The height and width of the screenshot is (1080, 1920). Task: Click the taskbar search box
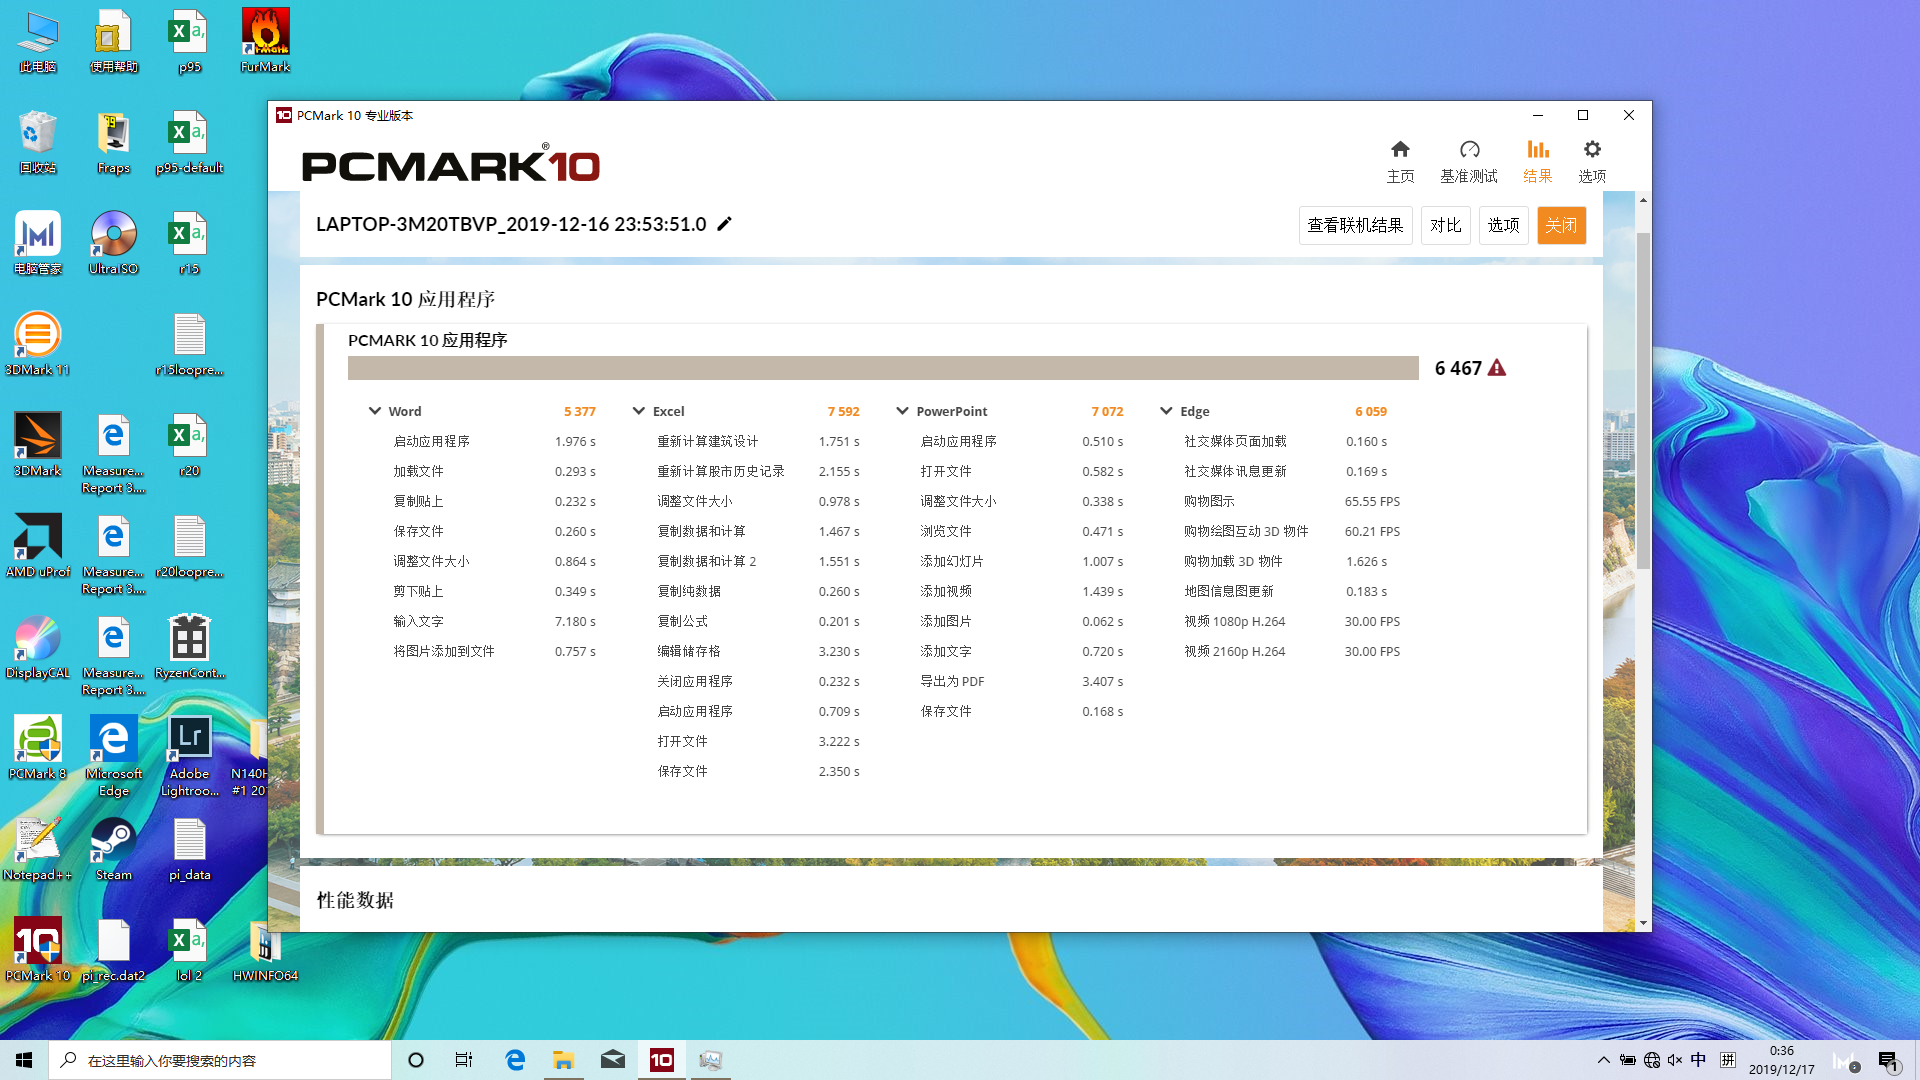[x=220, y=1060]
